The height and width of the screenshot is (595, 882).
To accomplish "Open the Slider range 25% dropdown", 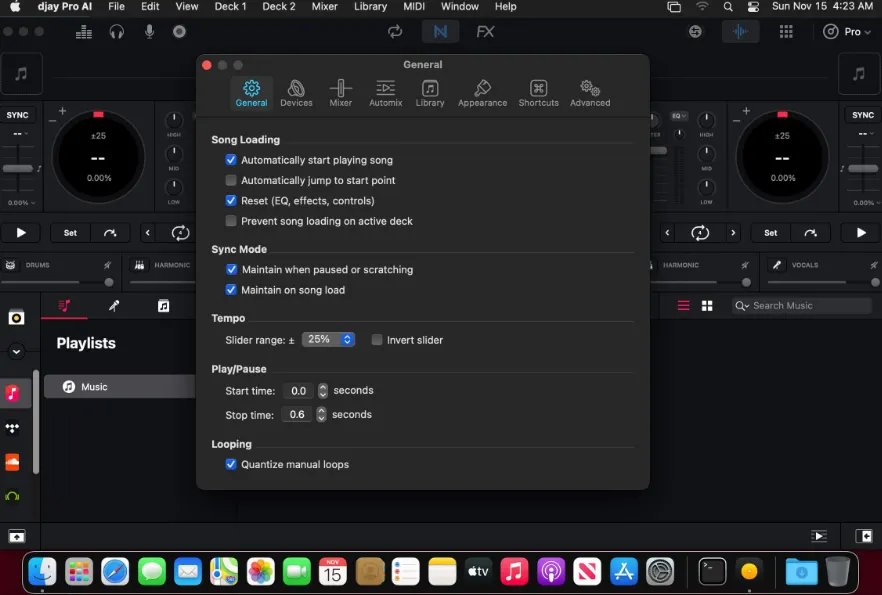I will tap(328, 339).
